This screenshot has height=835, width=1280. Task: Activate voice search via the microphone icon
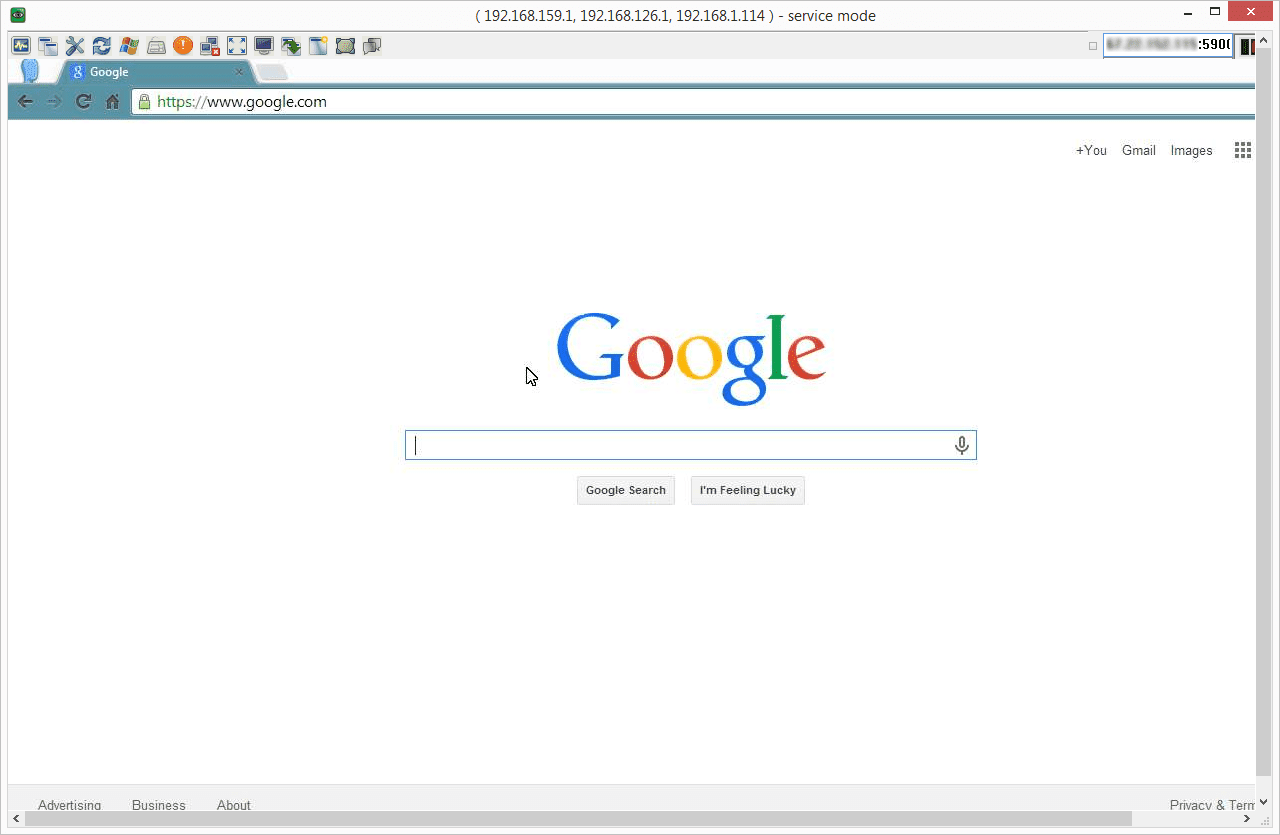[x=961, y=445]
